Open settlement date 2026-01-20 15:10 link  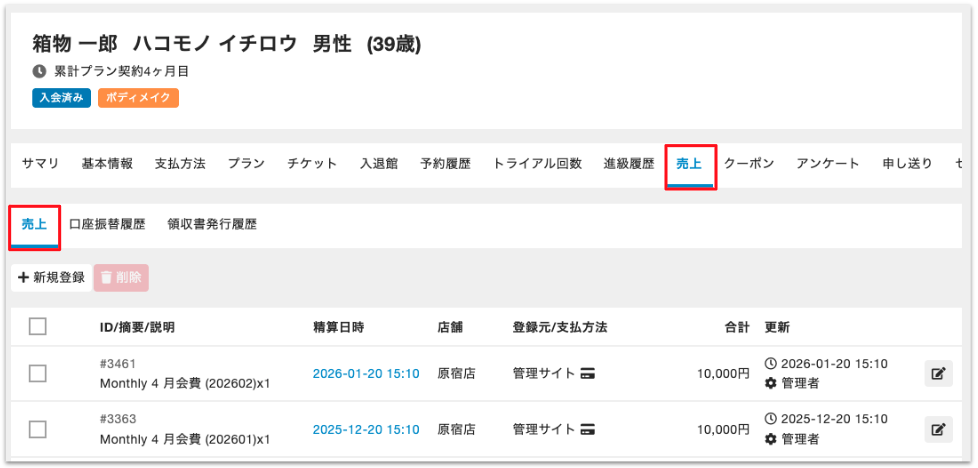(365, 373)
